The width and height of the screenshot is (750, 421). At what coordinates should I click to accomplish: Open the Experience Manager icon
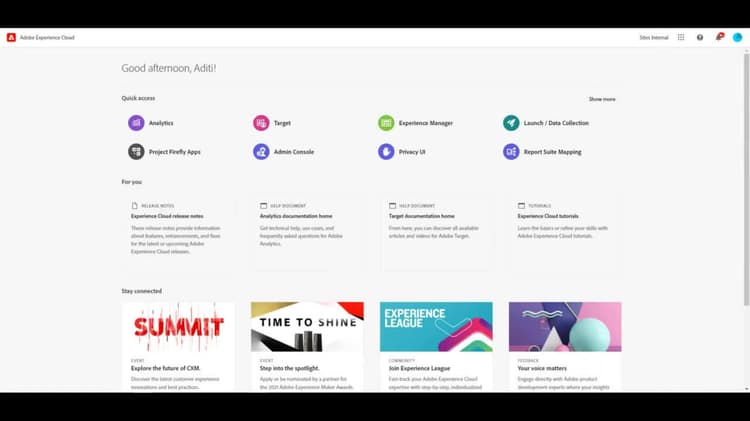point(386,123)
